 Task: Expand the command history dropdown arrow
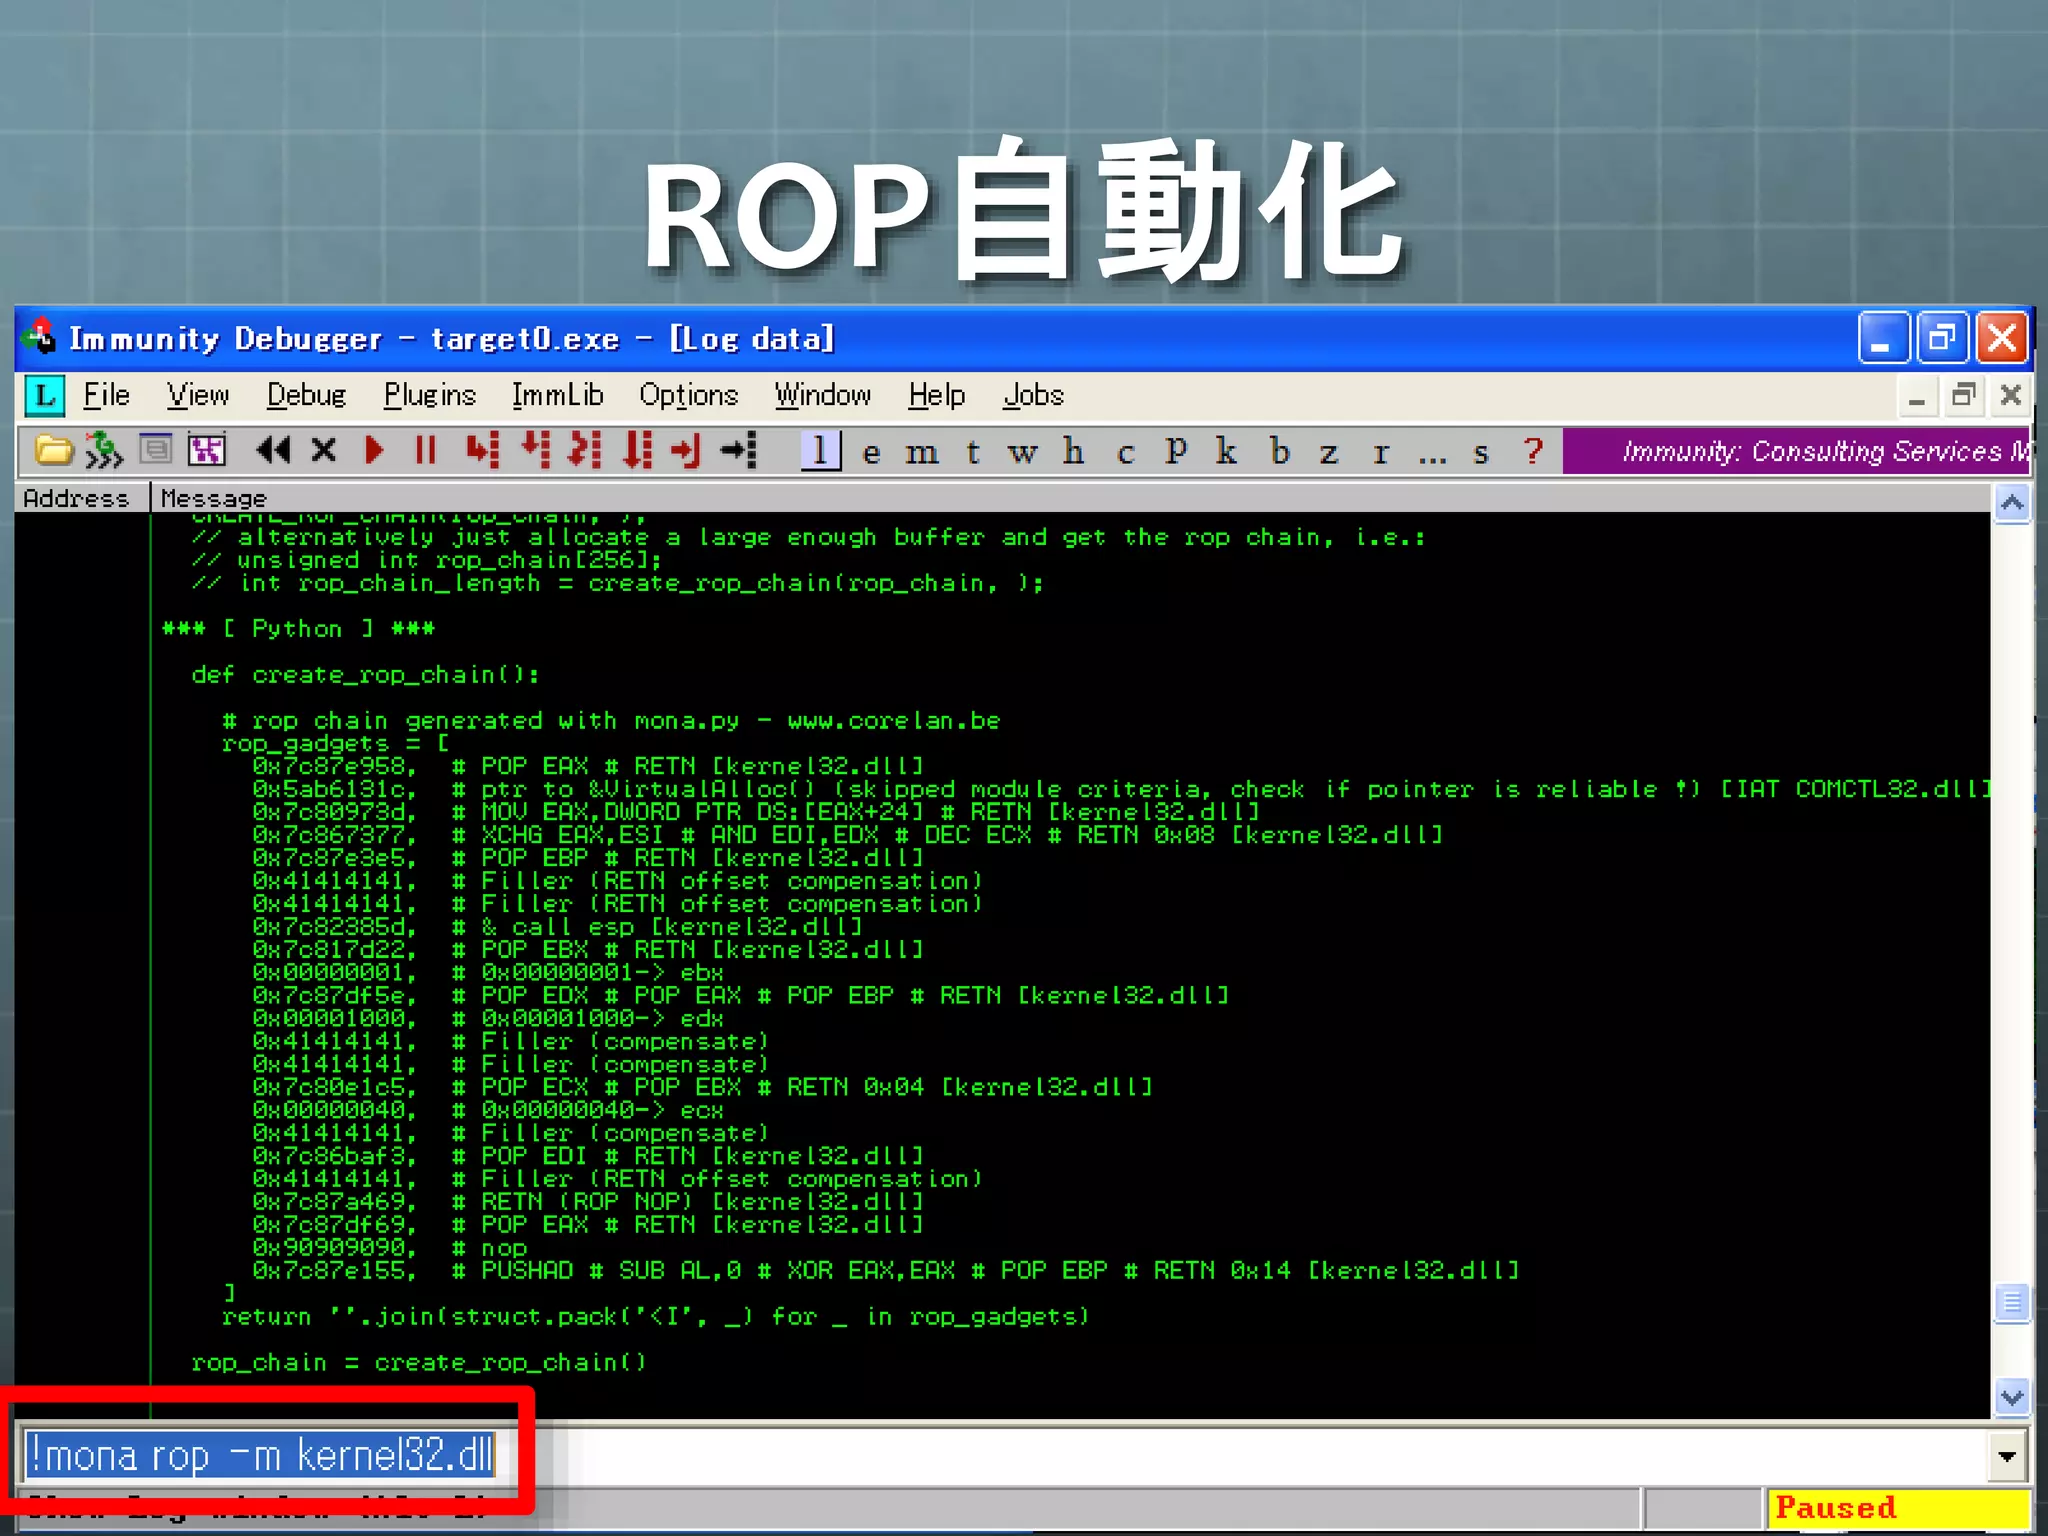tap(2007, 1456)
